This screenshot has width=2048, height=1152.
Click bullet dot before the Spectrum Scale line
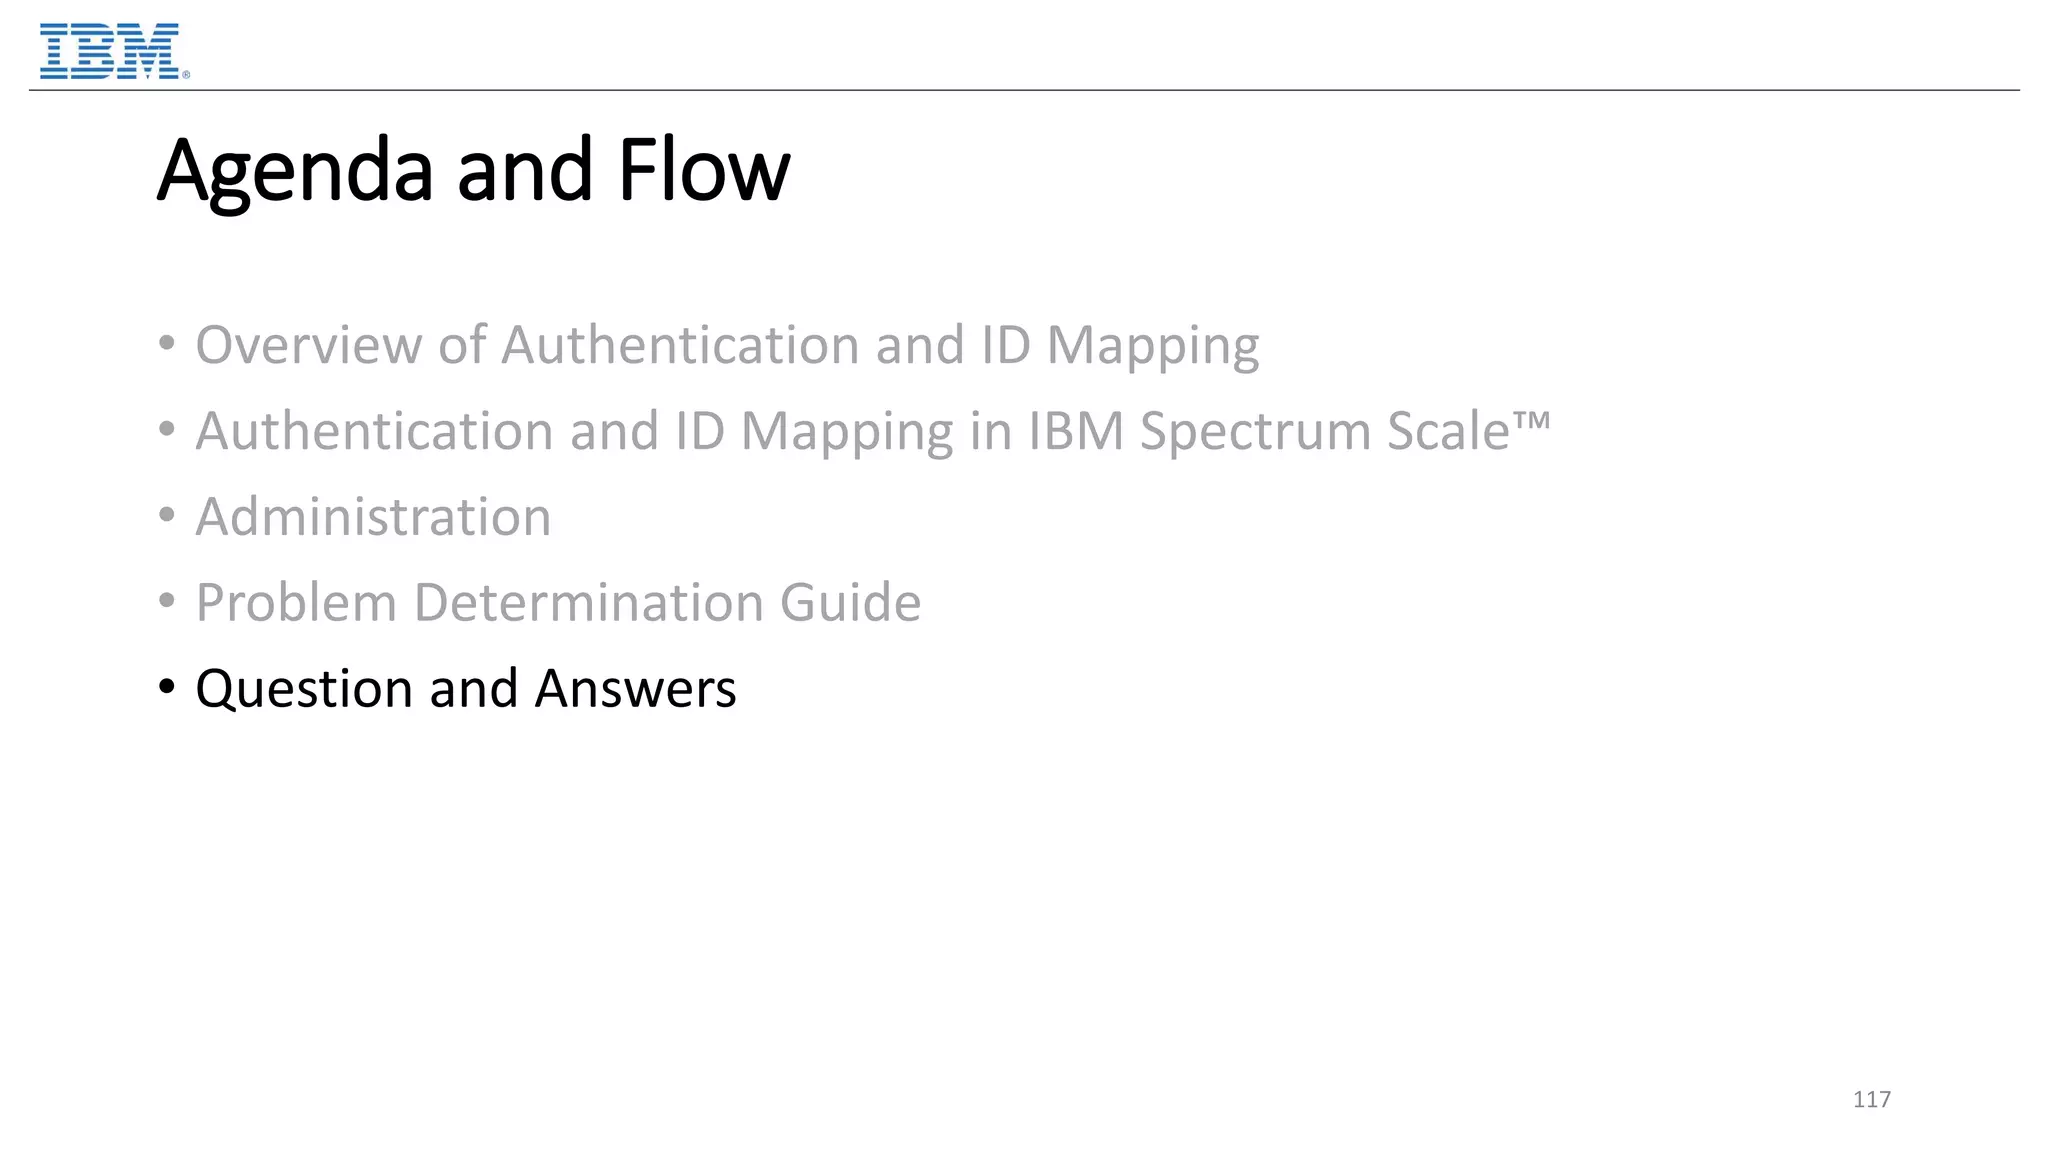coord(167,430)
